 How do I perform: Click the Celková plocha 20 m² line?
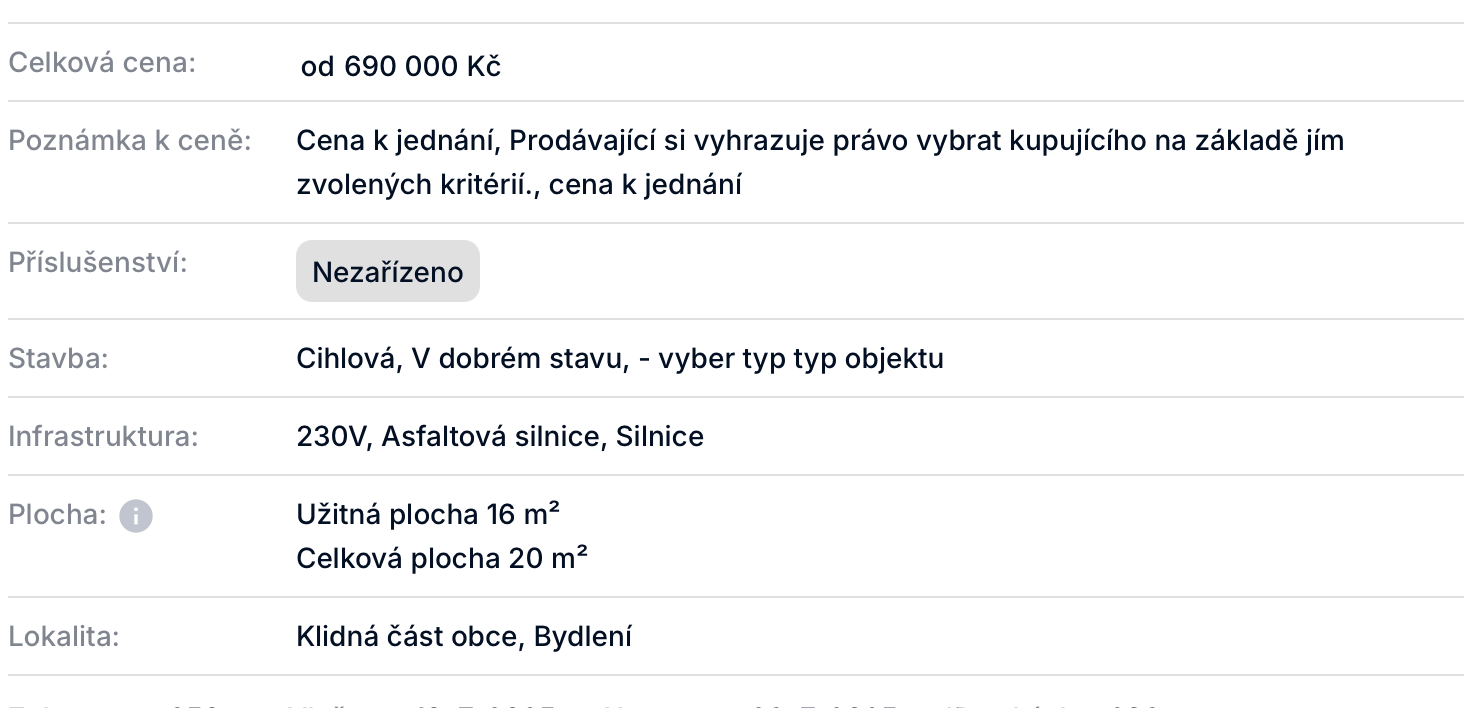point(442,557)
